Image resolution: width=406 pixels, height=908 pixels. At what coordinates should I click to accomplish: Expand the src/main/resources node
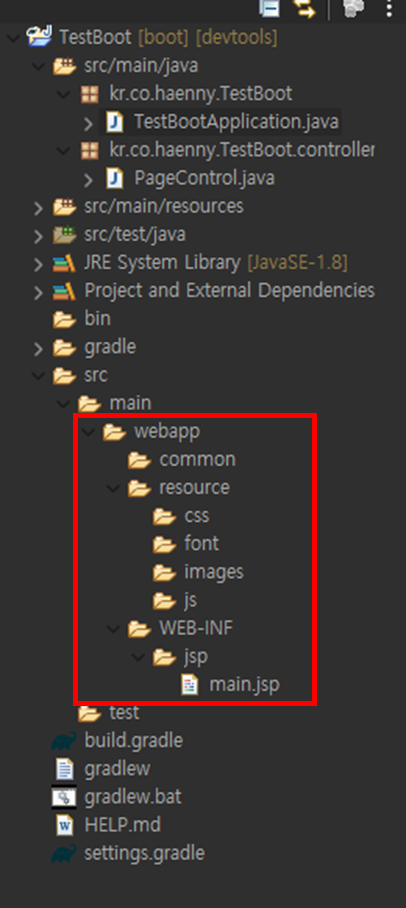[x=38, y=207]
